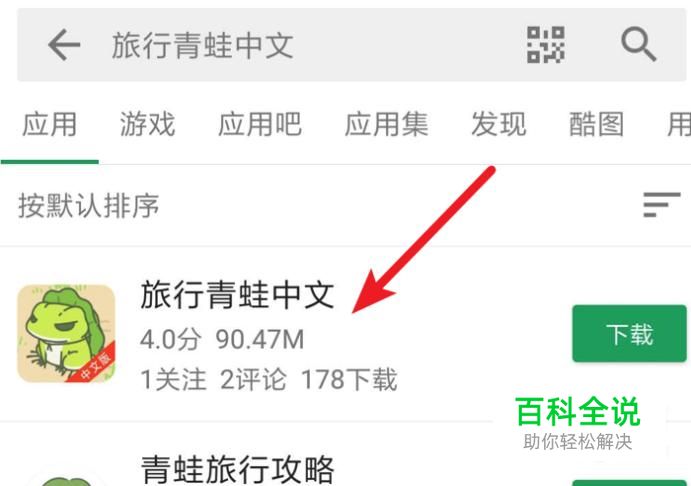Open the QR code scanner icon

click(x=546, y=45)
